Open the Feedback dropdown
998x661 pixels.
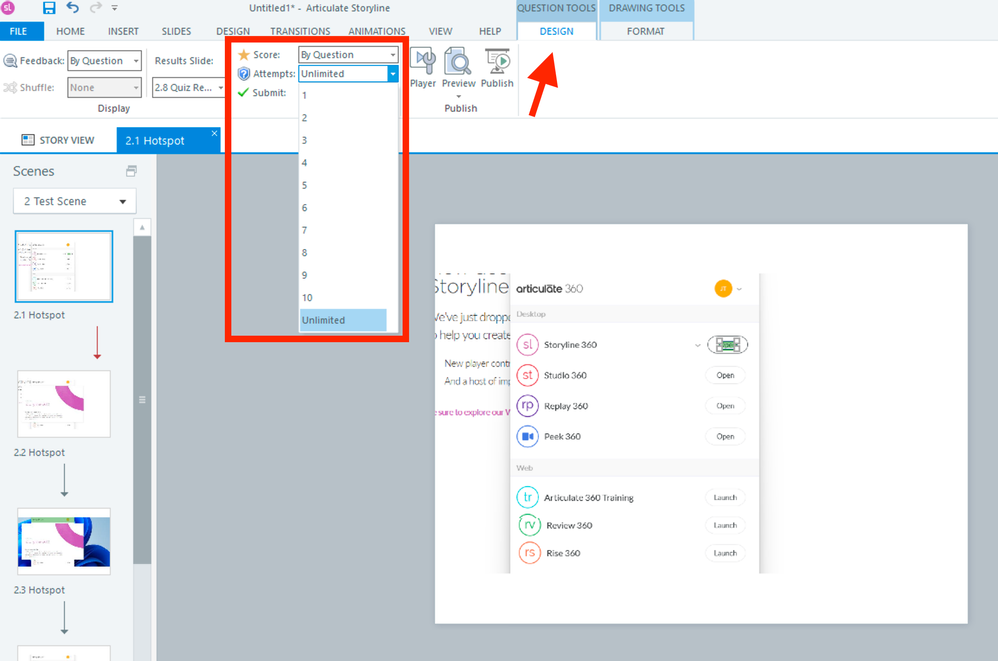[104, 60]
